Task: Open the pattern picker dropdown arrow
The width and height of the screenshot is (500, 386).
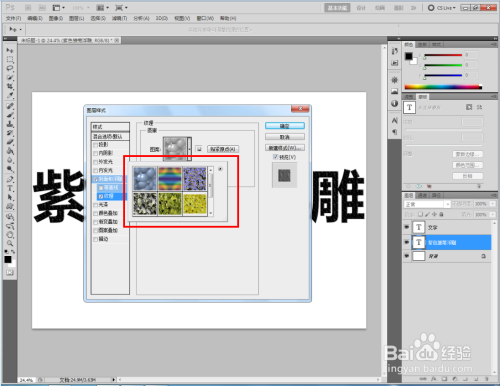Action: [x=189, y=149]
